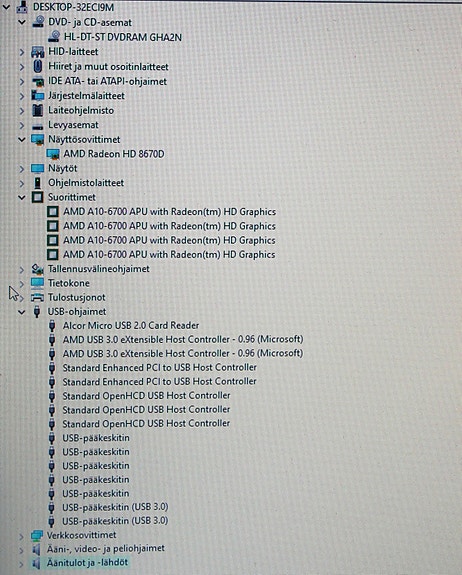Select the first AMD A10-6700 APU entry

click(x=169, y=212)
